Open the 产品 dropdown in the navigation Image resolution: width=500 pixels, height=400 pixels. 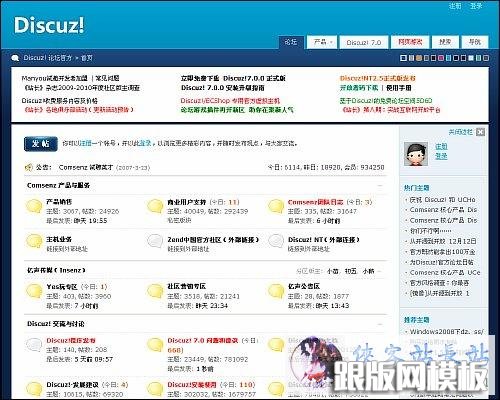coord(323,42)
